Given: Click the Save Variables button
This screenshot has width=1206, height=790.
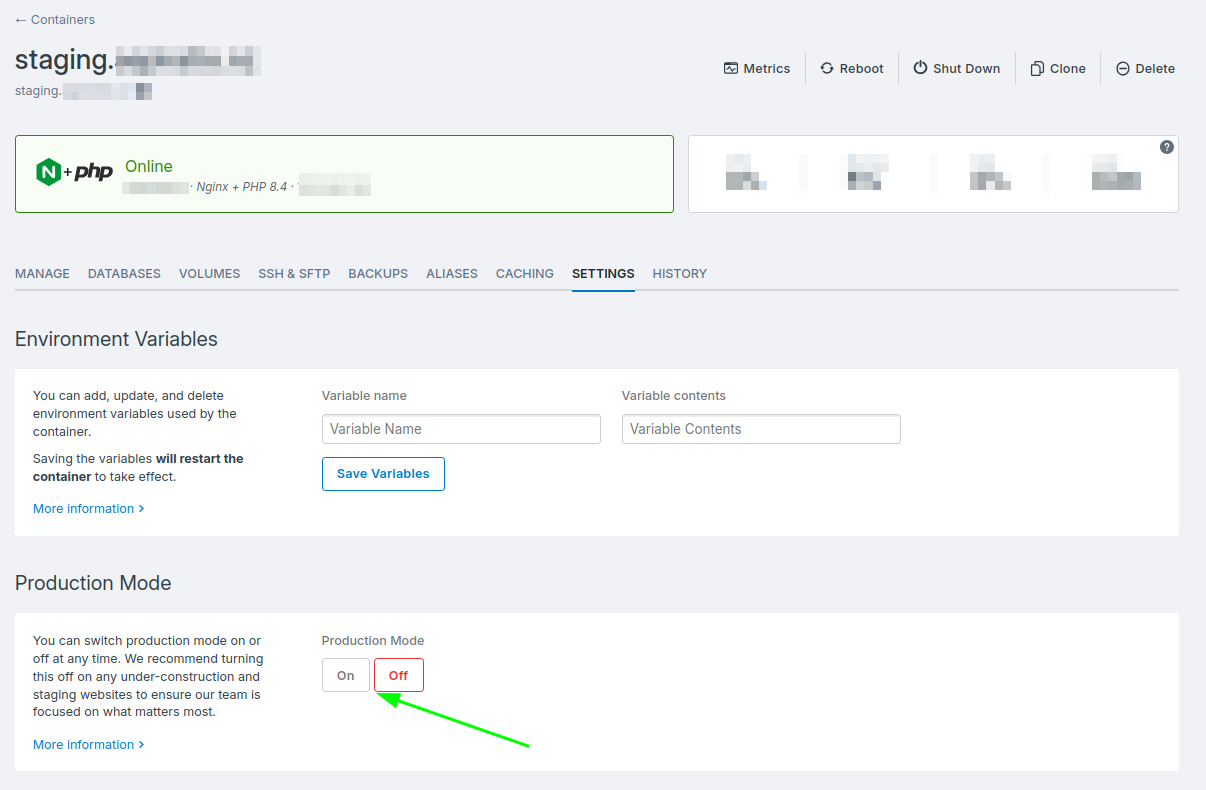Looking at the screenshot, I should [383, 474].
